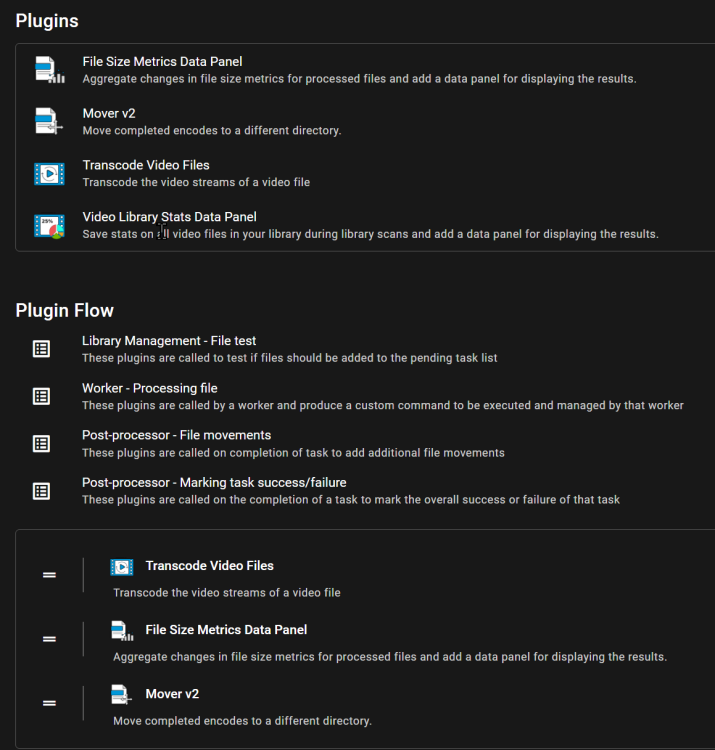715x750 pixels.
Task: Select Post-processor - Marking task success/failure flow
Action: (214, 482)
